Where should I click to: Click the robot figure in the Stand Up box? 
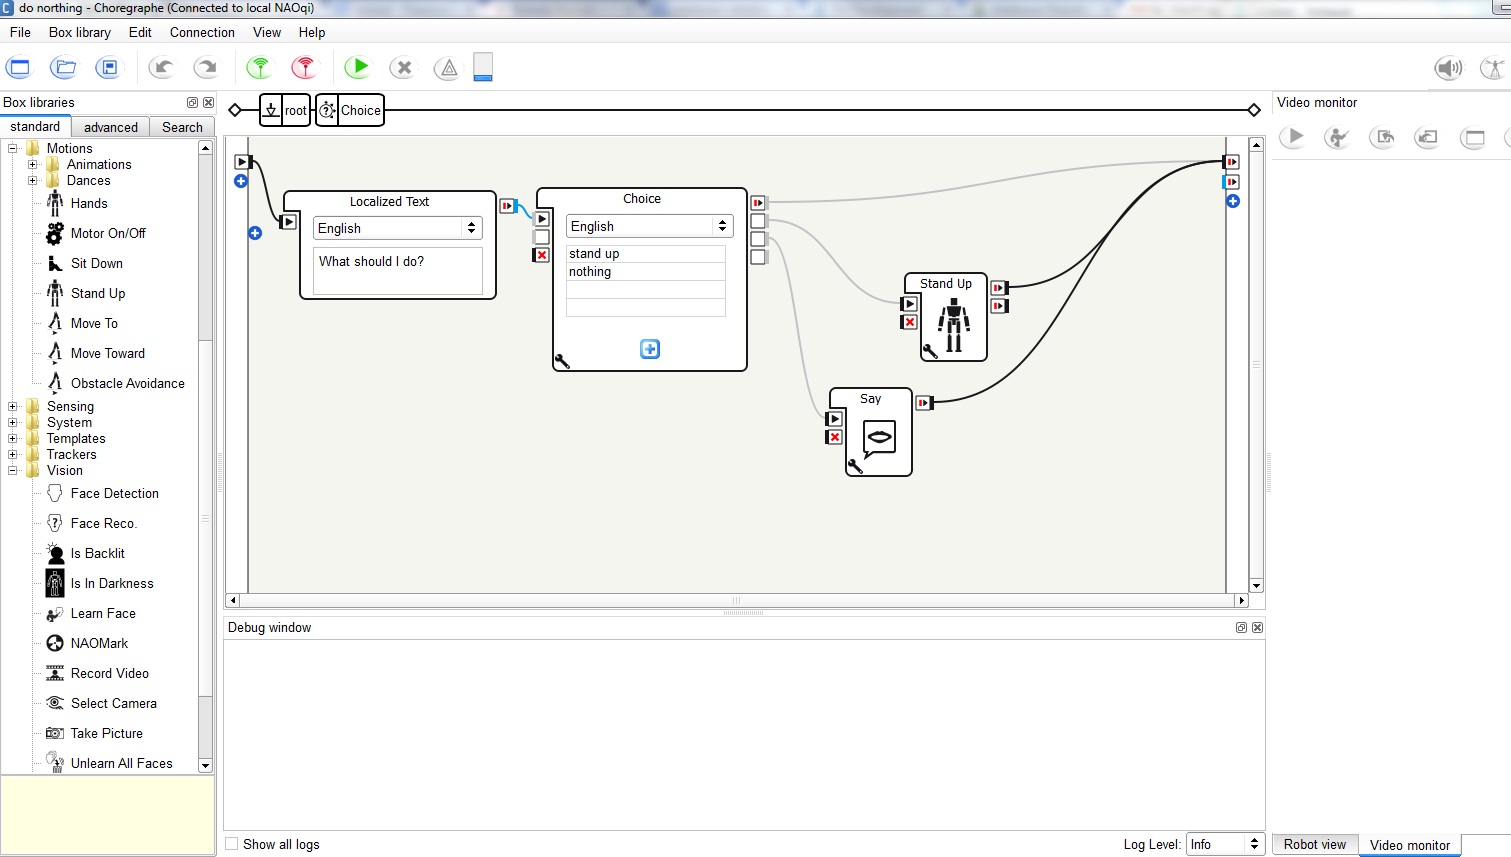[x=954, y=325]
